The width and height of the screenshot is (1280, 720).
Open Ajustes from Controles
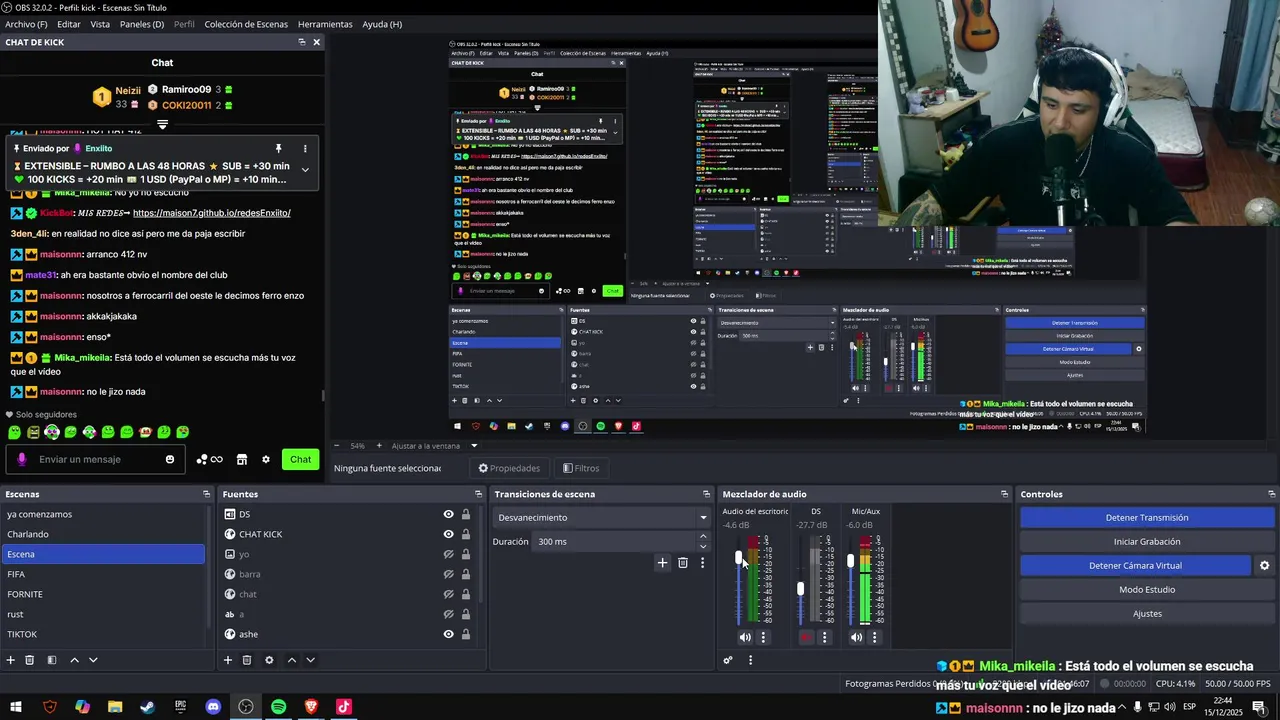[x=1147, y=614]
